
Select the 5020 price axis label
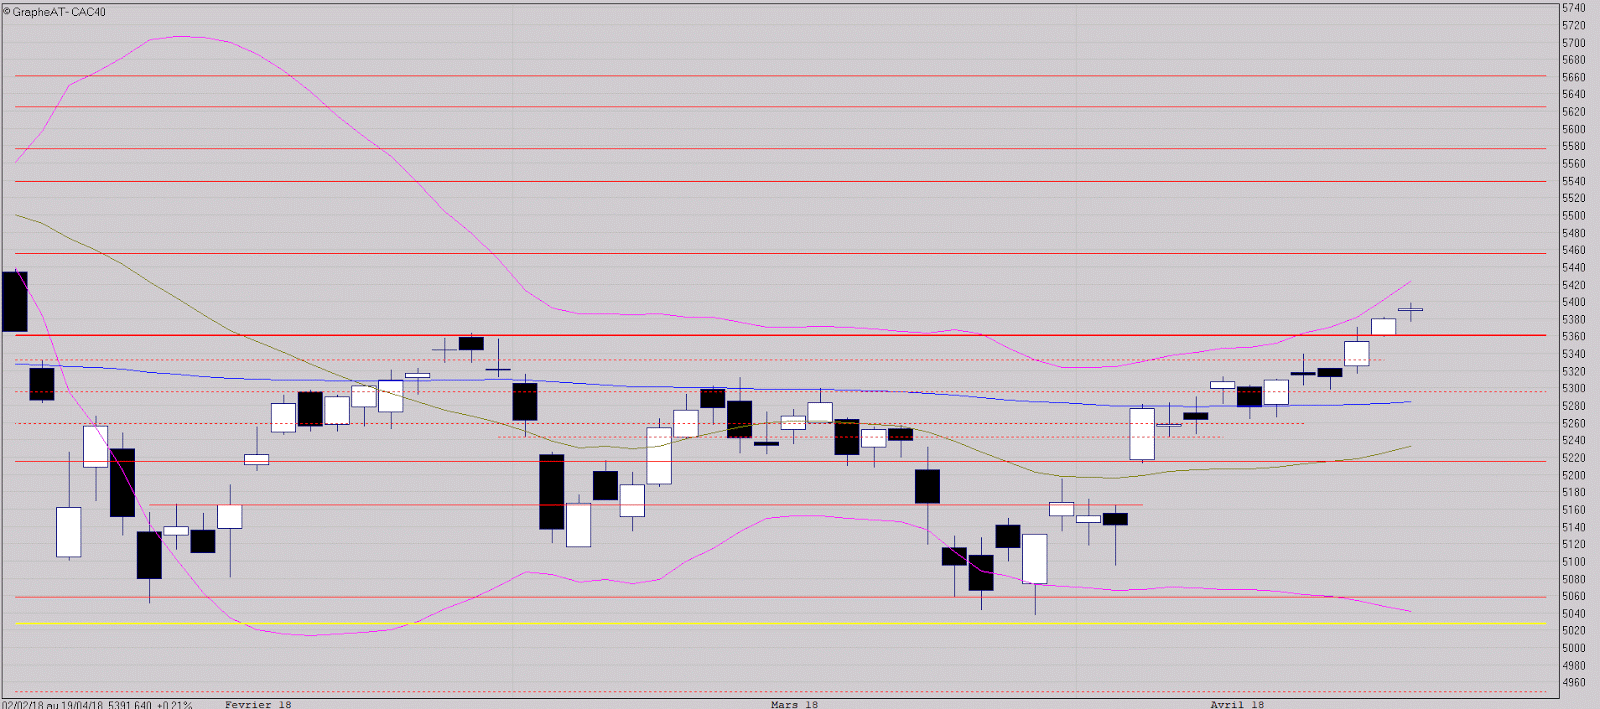[x=1573, y=630]
